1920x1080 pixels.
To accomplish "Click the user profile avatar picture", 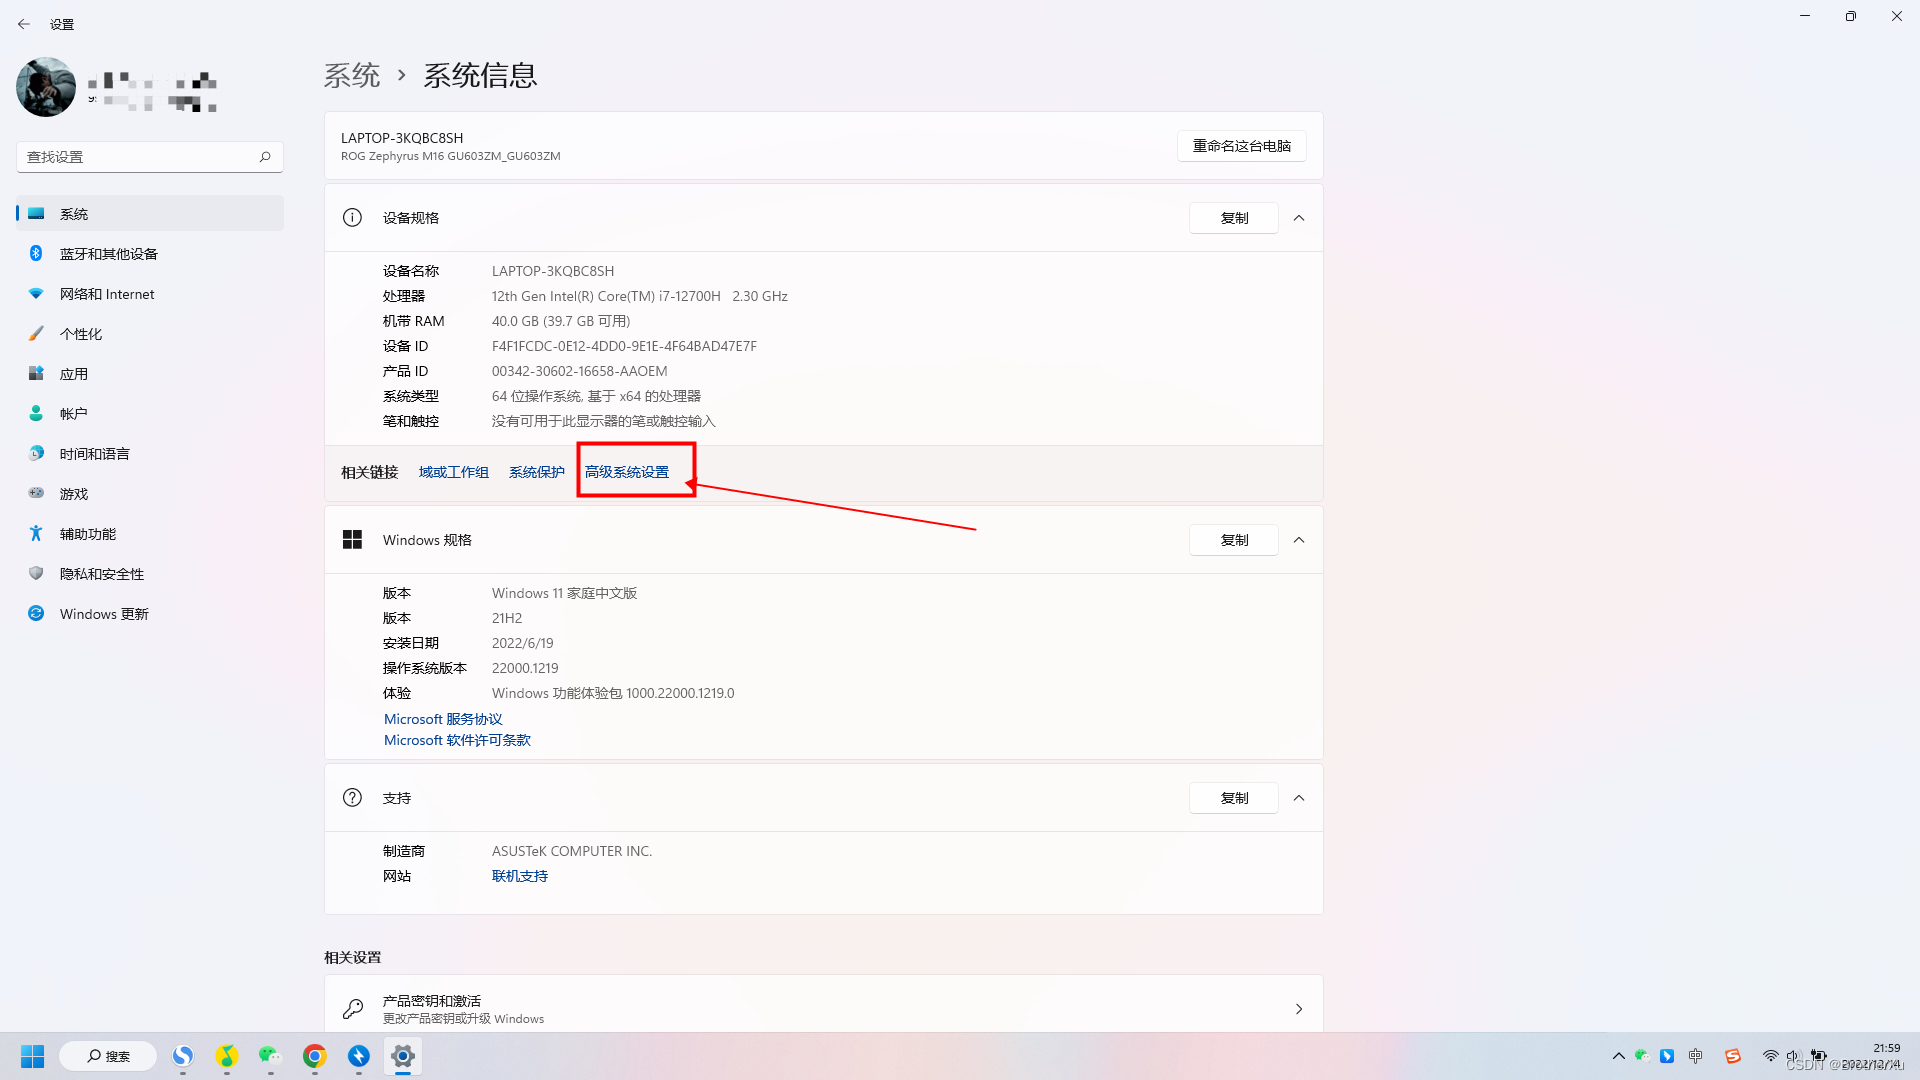I will coord(46,87).
